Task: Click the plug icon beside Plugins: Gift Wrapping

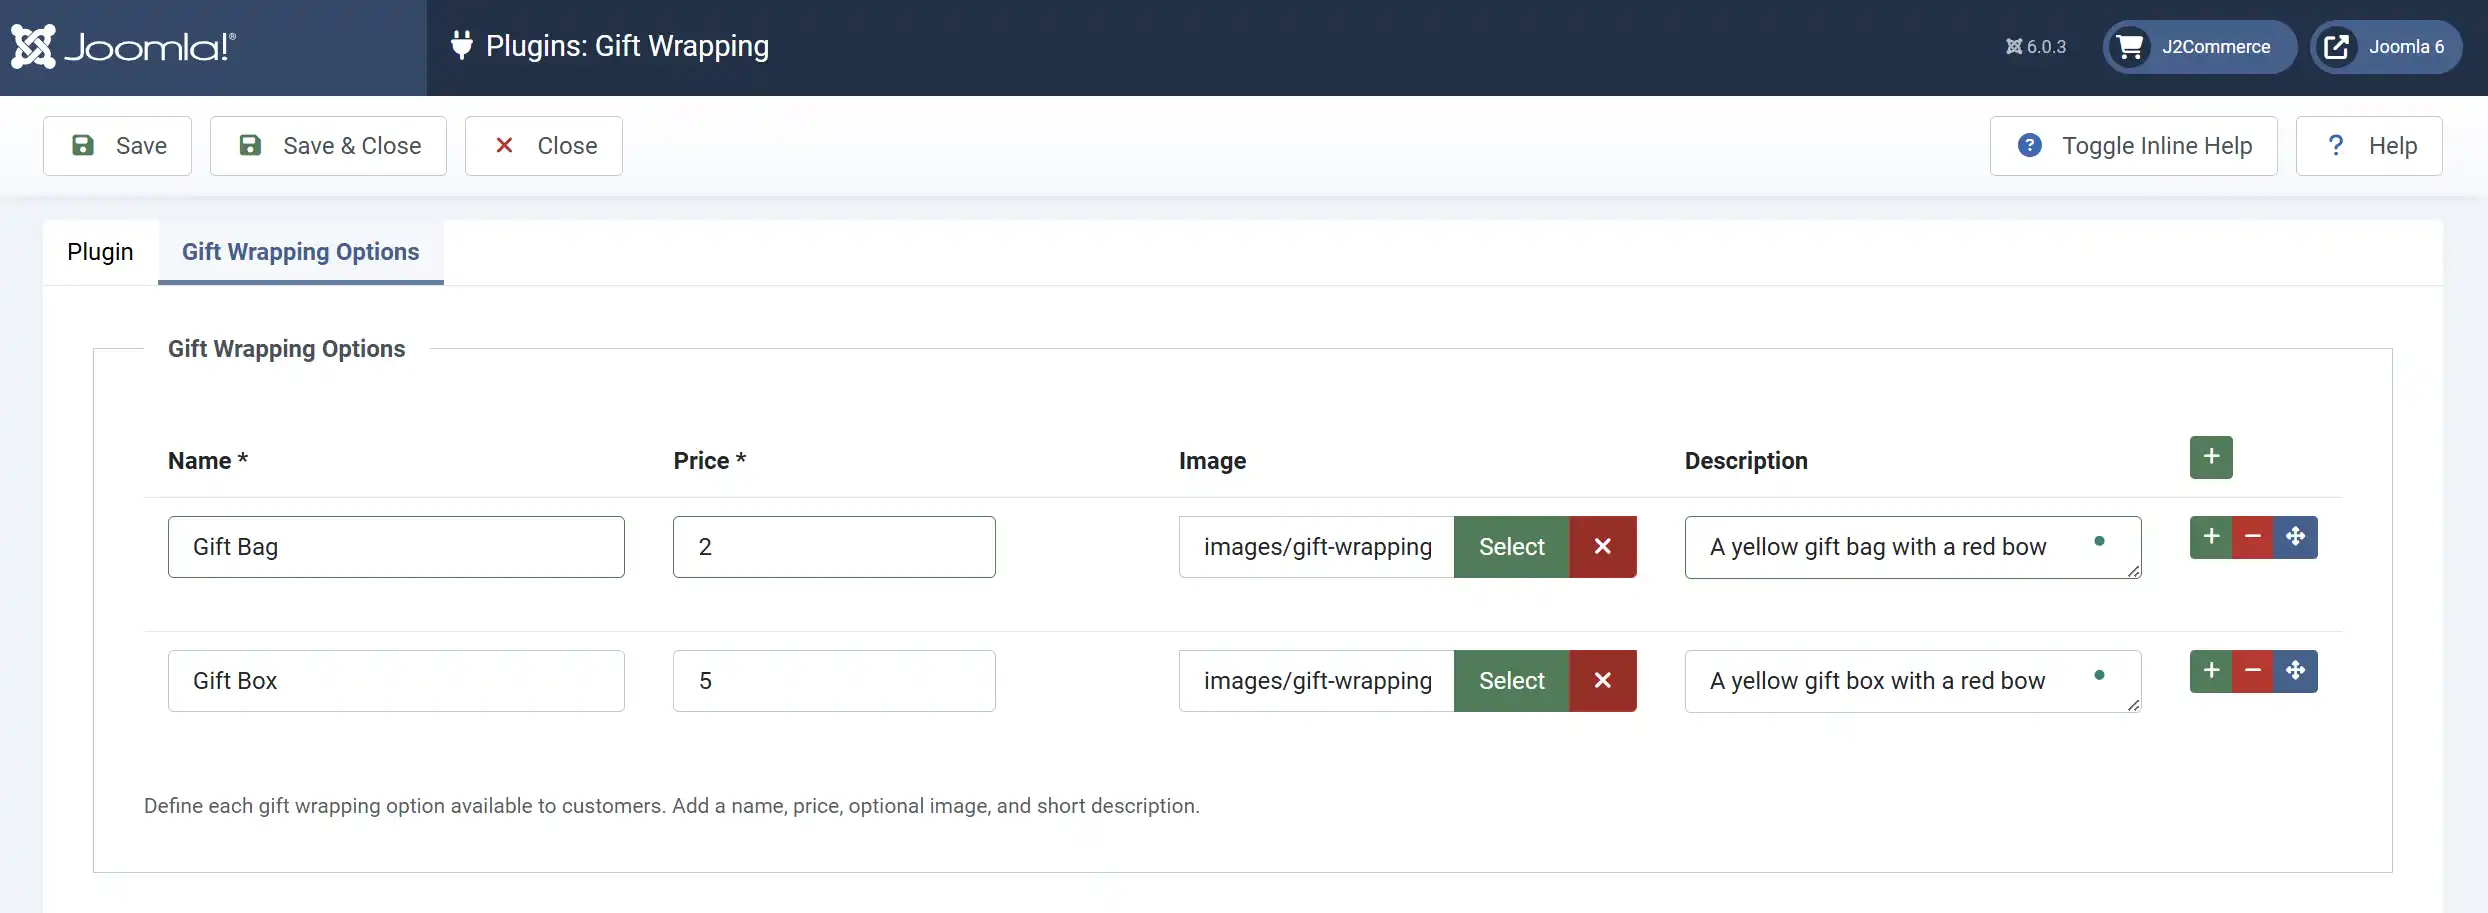Action: 461,45
